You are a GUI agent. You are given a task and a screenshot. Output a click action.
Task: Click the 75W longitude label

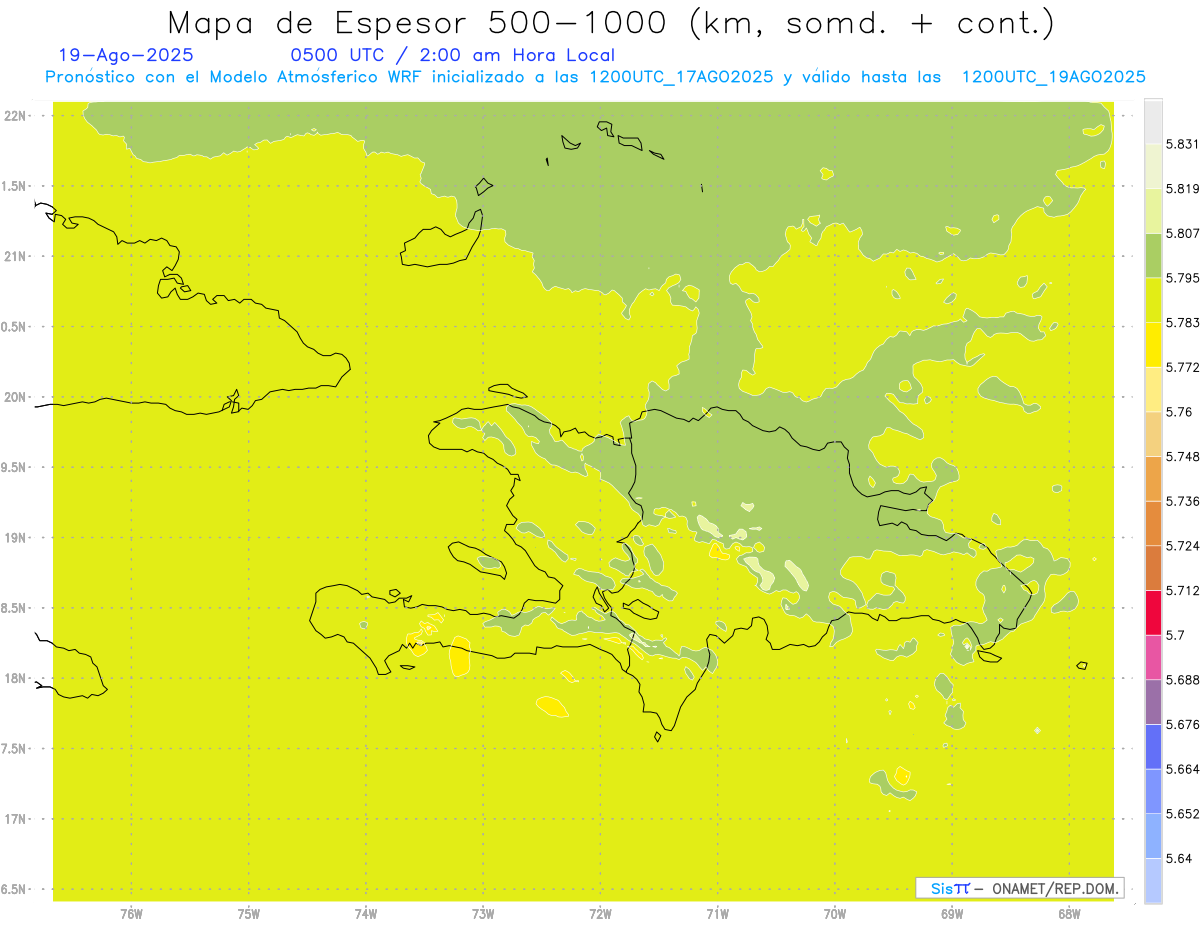[x=249, y=914]
